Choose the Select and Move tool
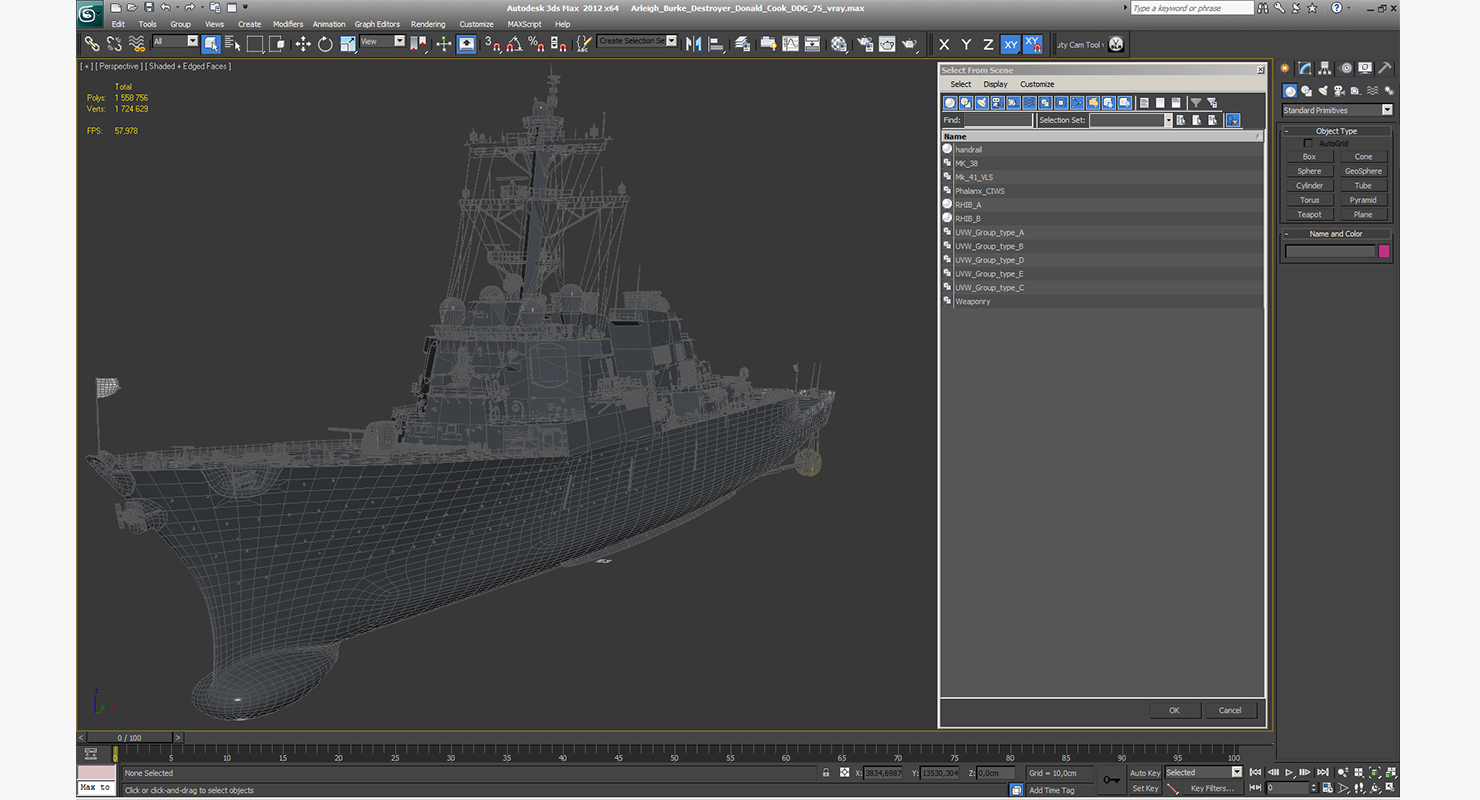The width and height of the screenshot is (1480, 800). 303,44
